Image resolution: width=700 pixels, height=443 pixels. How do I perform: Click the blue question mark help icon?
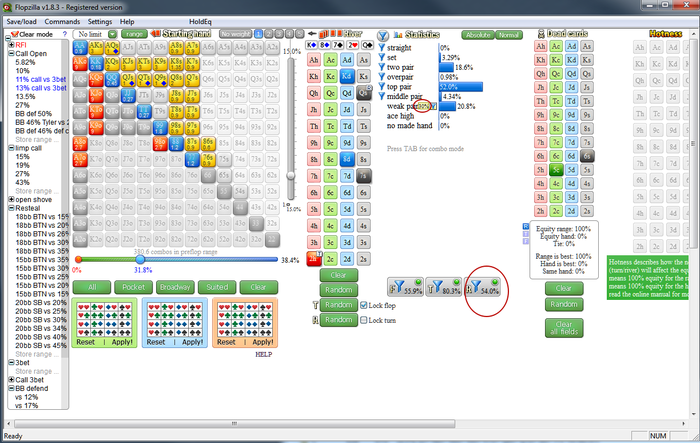pos(65,34)
